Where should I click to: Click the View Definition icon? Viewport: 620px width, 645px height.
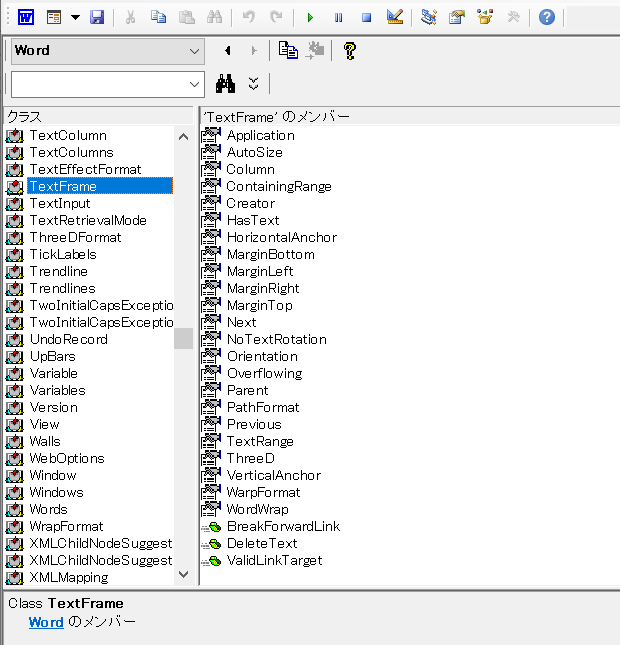315,51
